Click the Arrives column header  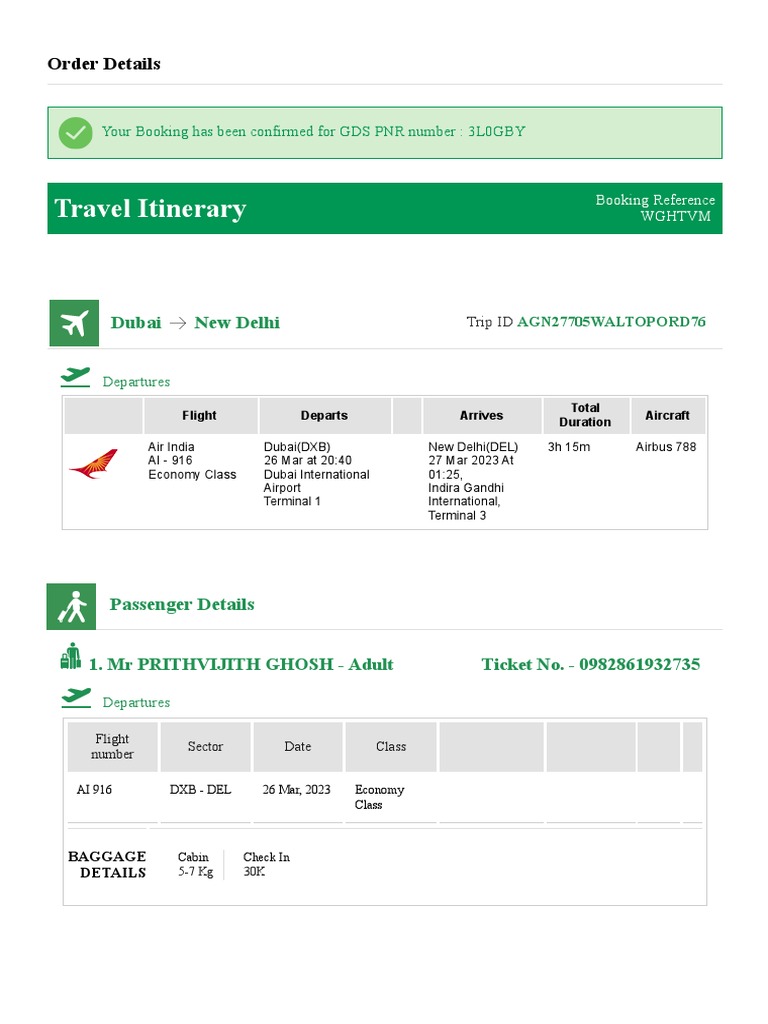pos(481,415)
